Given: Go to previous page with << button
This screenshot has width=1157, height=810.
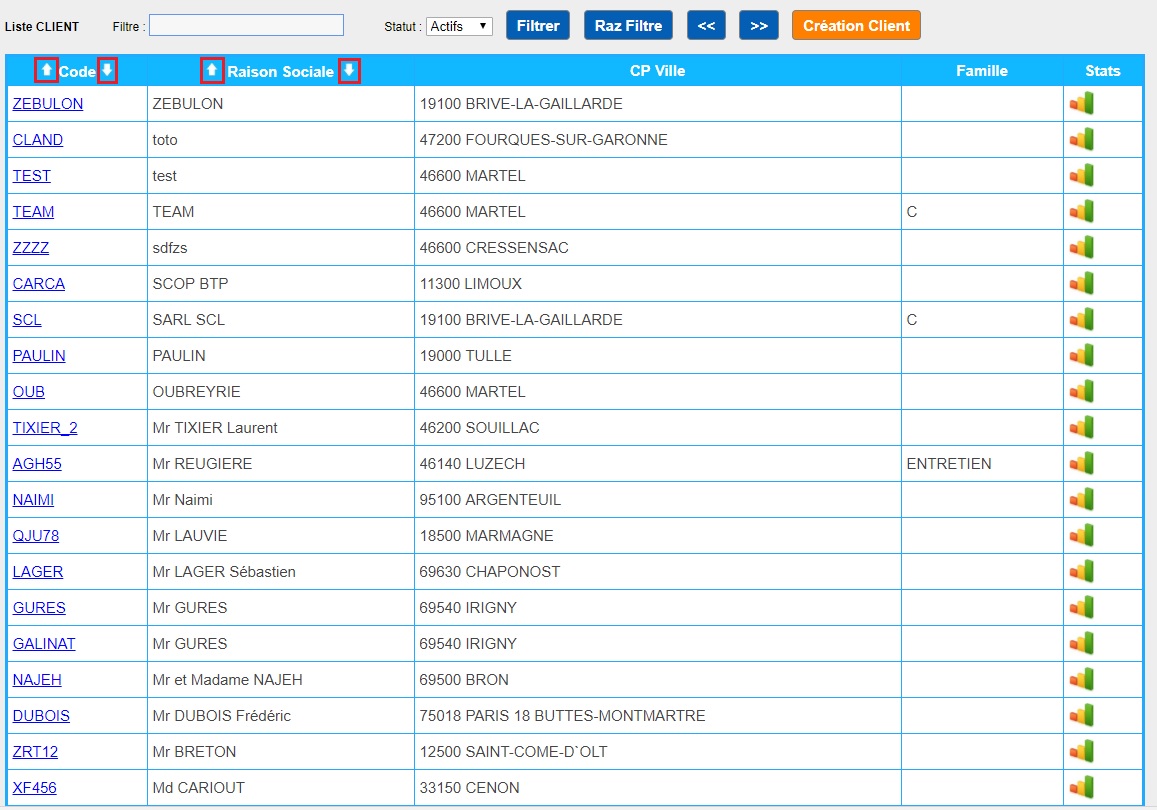Looking at the screenshot, I should point(706,26).
